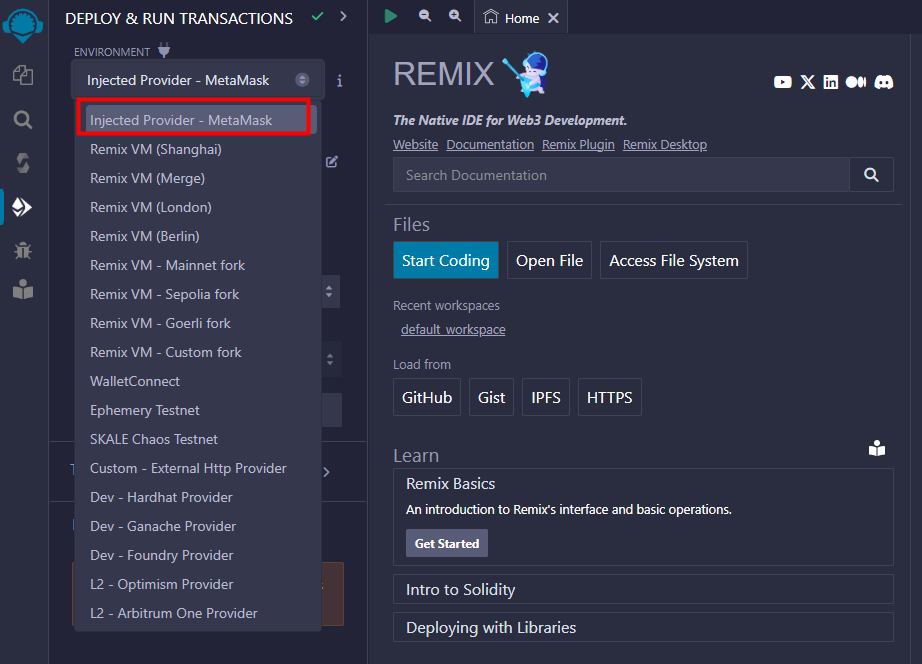Load from IPFS button
This screenshot has height=664, width=922.
546,397
